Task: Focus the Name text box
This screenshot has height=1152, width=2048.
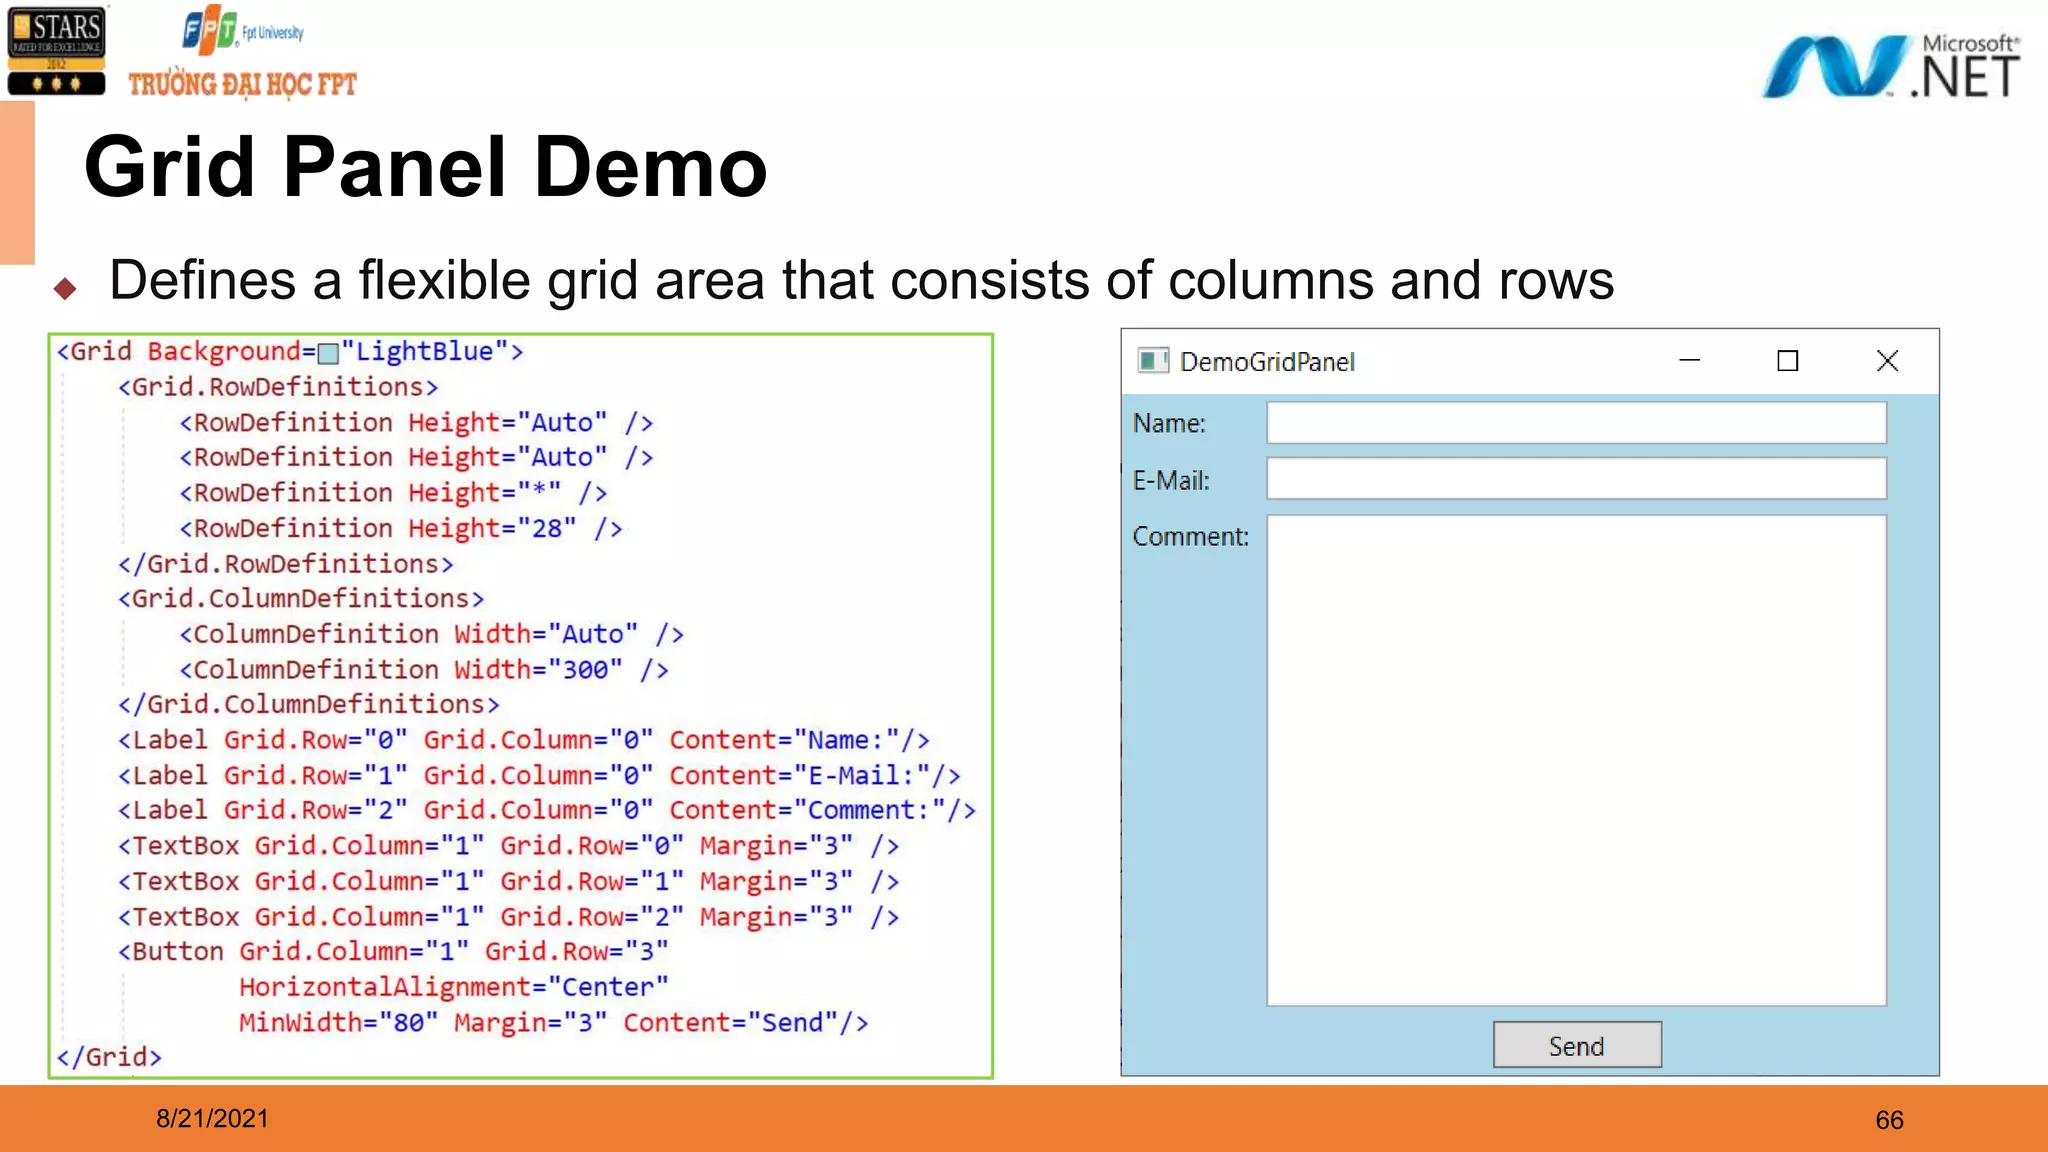Action: coord(1576,423)
